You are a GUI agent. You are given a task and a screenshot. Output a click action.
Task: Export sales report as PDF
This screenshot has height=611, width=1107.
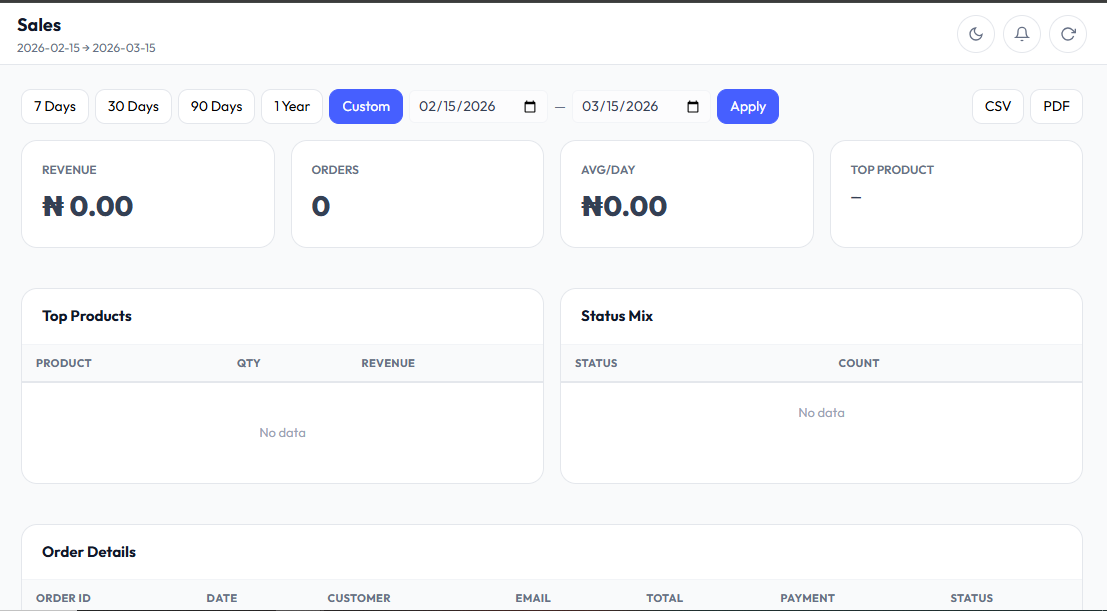pyautogui.click(x=1056, y=107)
